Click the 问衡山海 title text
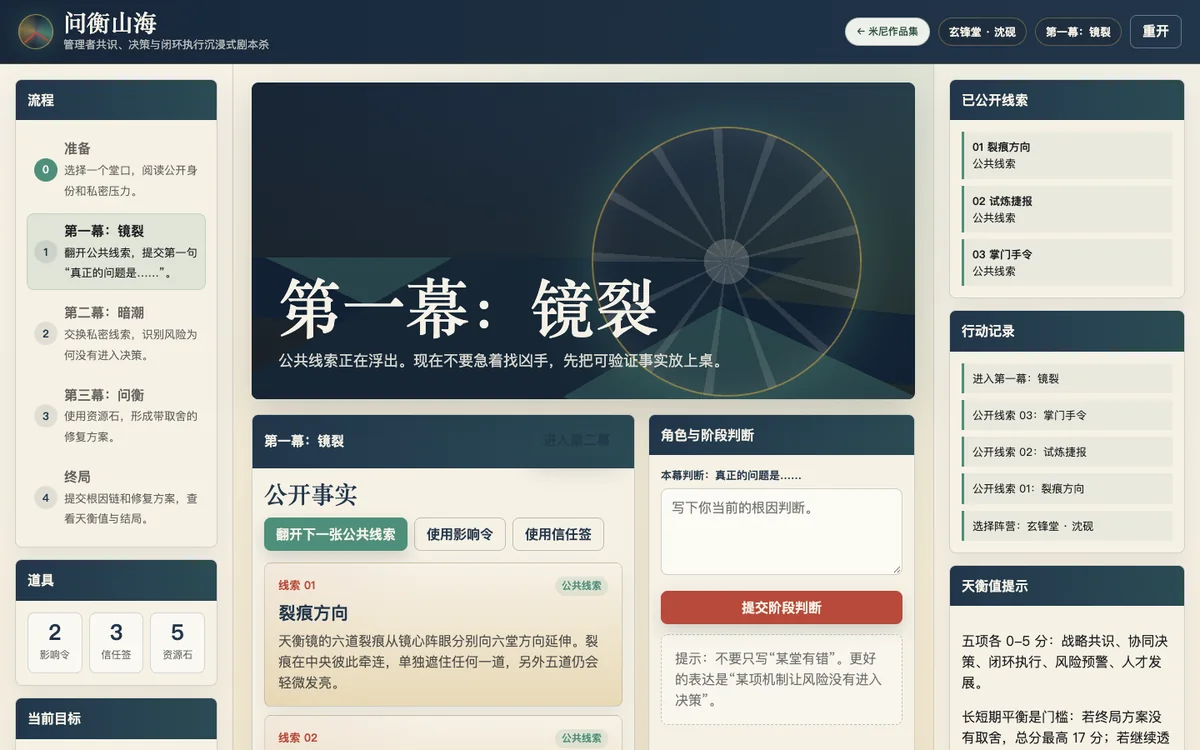Screen dimensions: 1200x750 (110, 22)
